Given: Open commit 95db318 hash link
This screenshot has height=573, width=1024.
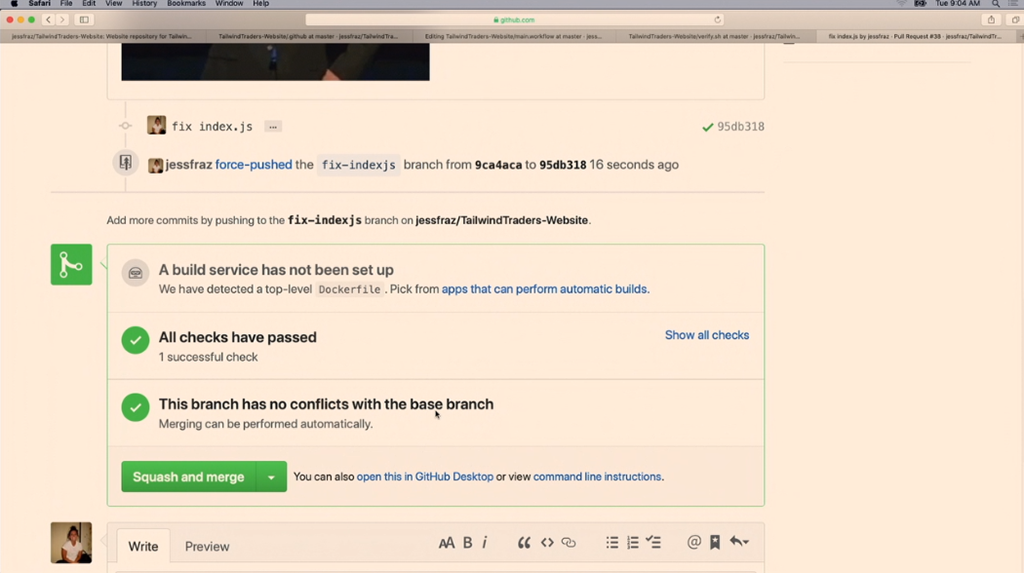Looking at the screenshot, I should 741,127.
